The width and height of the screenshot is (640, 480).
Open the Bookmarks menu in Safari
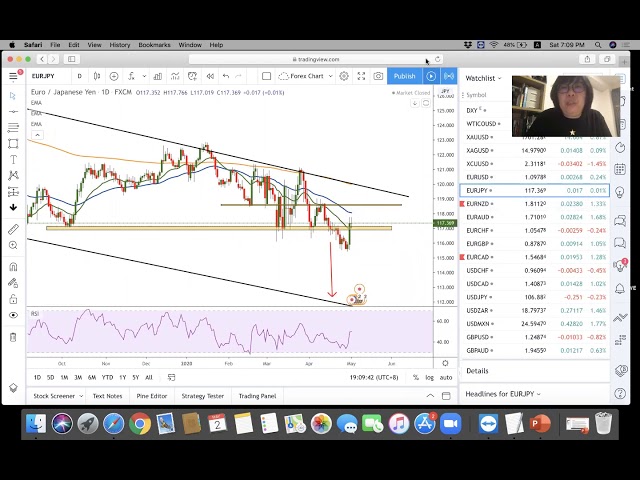(154, 45)
